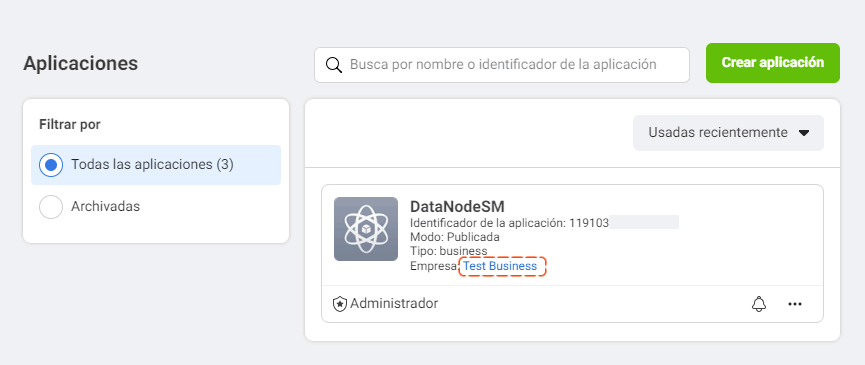Focus the application name search field
This screenshot has height=365, width=865.
(x=502, y=65)
